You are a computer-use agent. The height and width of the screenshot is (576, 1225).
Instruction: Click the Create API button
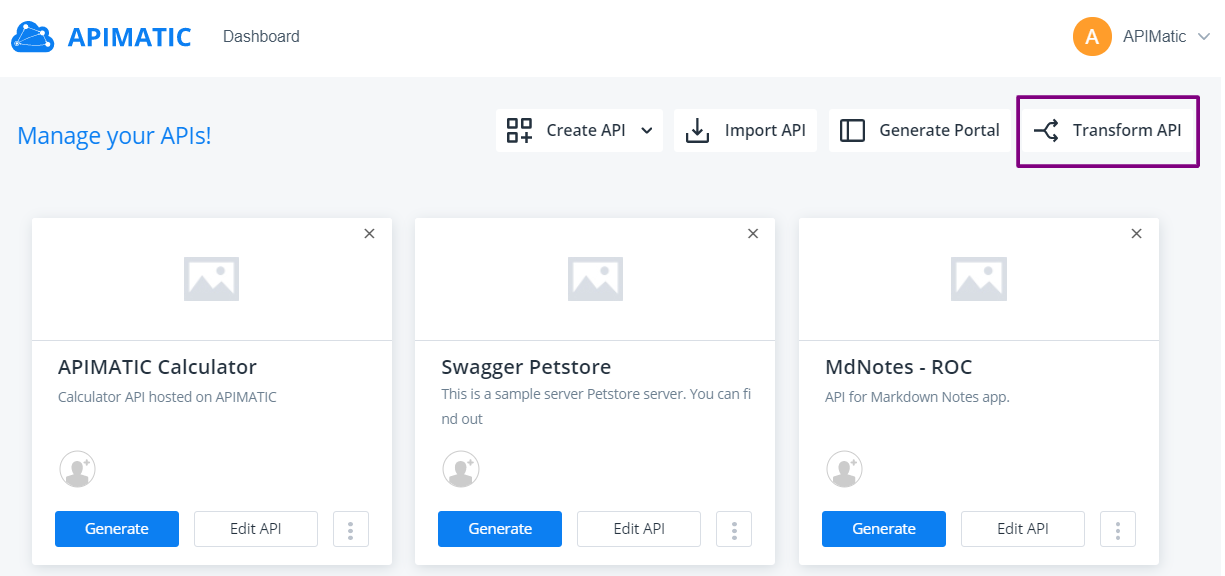click(579, 130)
